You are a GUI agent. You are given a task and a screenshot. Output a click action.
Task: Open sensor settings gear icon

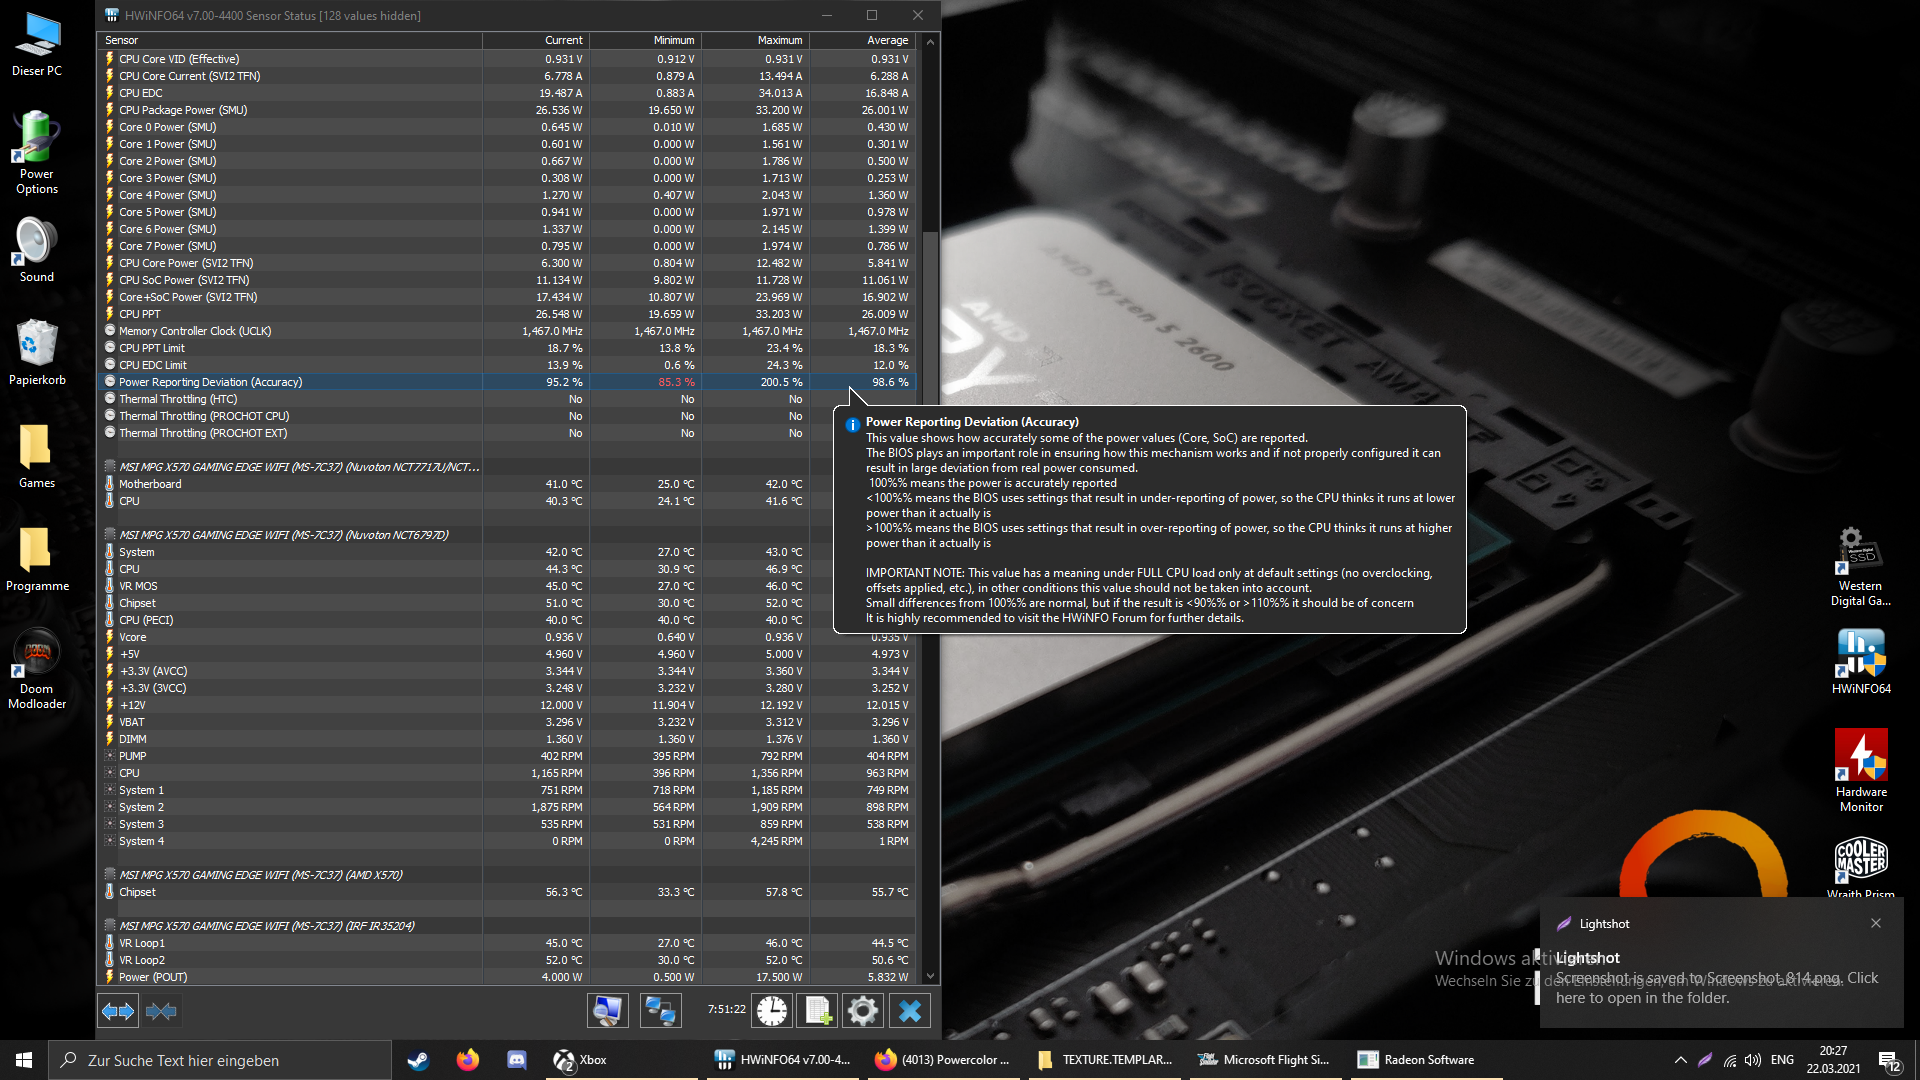click(862, 1011)
